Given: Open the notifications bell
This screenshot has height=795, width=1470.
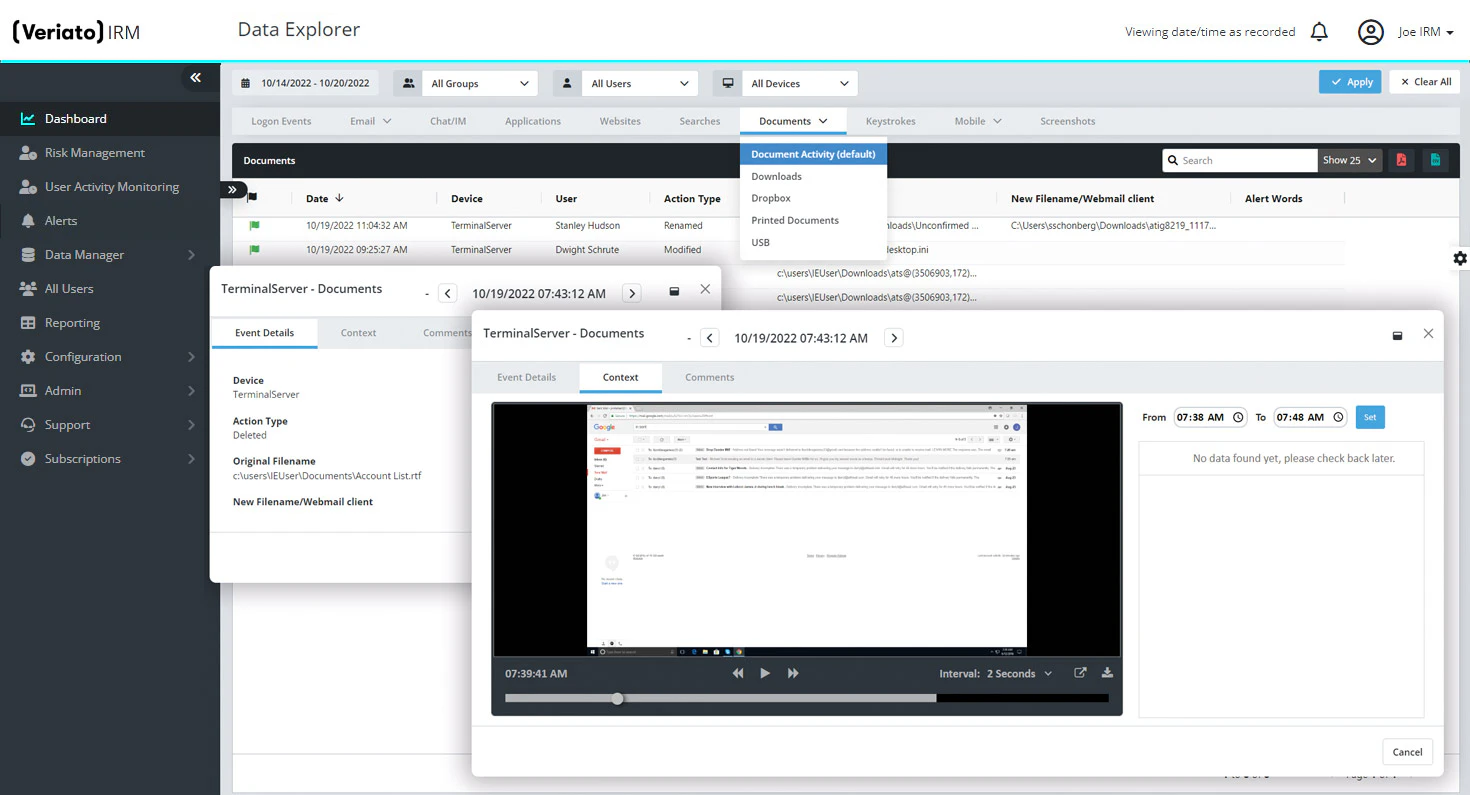Looking at the screenshot, I should (1319, 31).
